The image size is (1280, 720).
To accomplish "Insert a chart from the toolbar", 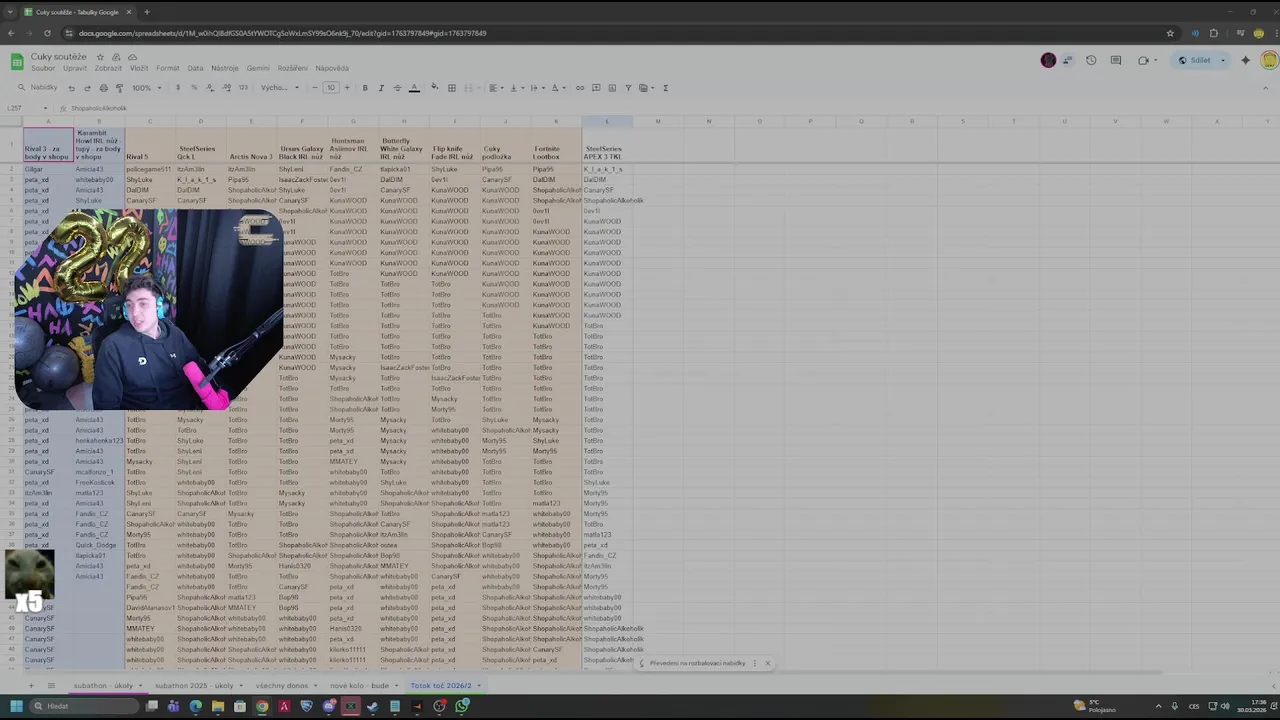I will [x=612, y=88].
